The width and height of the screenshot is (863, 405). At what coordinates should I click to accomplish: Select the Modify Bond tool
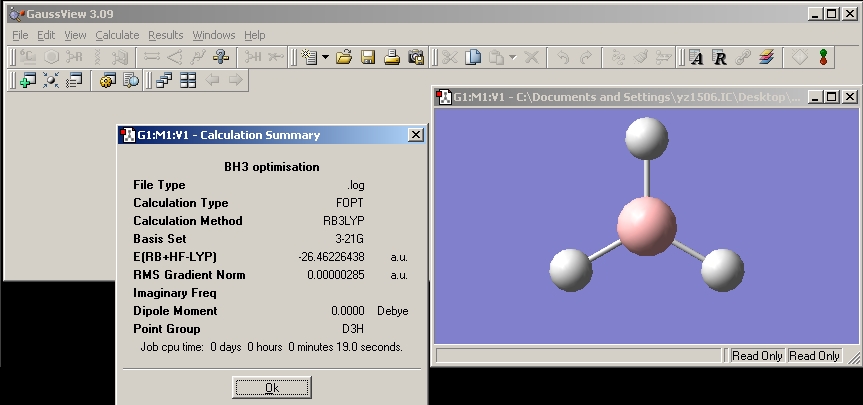[x=151, y=57]
